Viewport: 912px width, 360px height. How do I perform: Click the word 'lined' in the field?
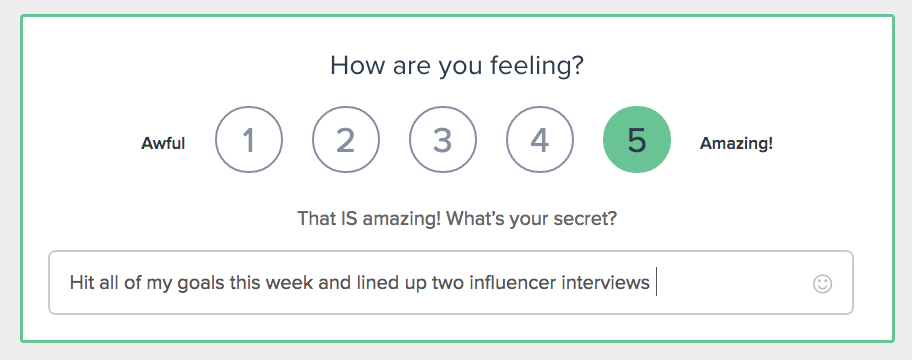(371, 283)
